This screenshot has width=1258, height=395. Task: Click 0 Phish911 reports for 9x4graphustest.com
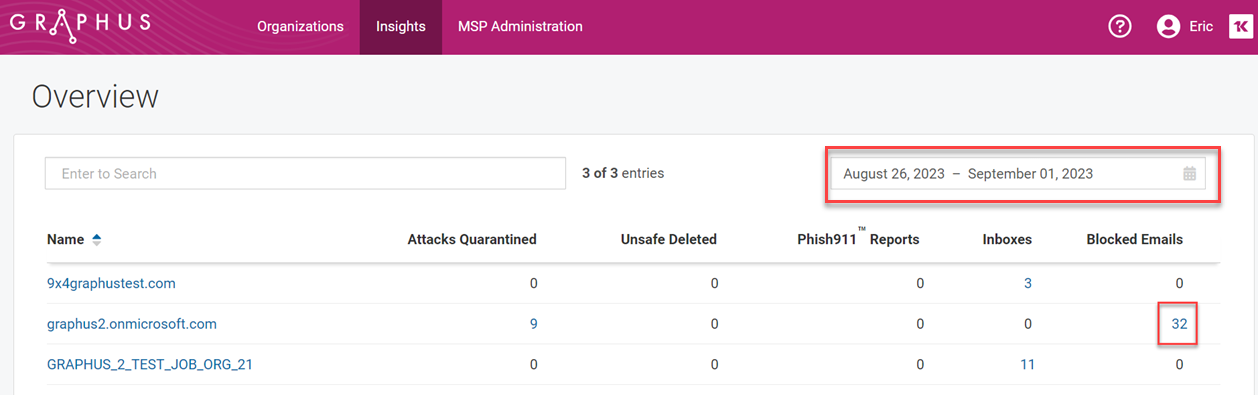920,283
